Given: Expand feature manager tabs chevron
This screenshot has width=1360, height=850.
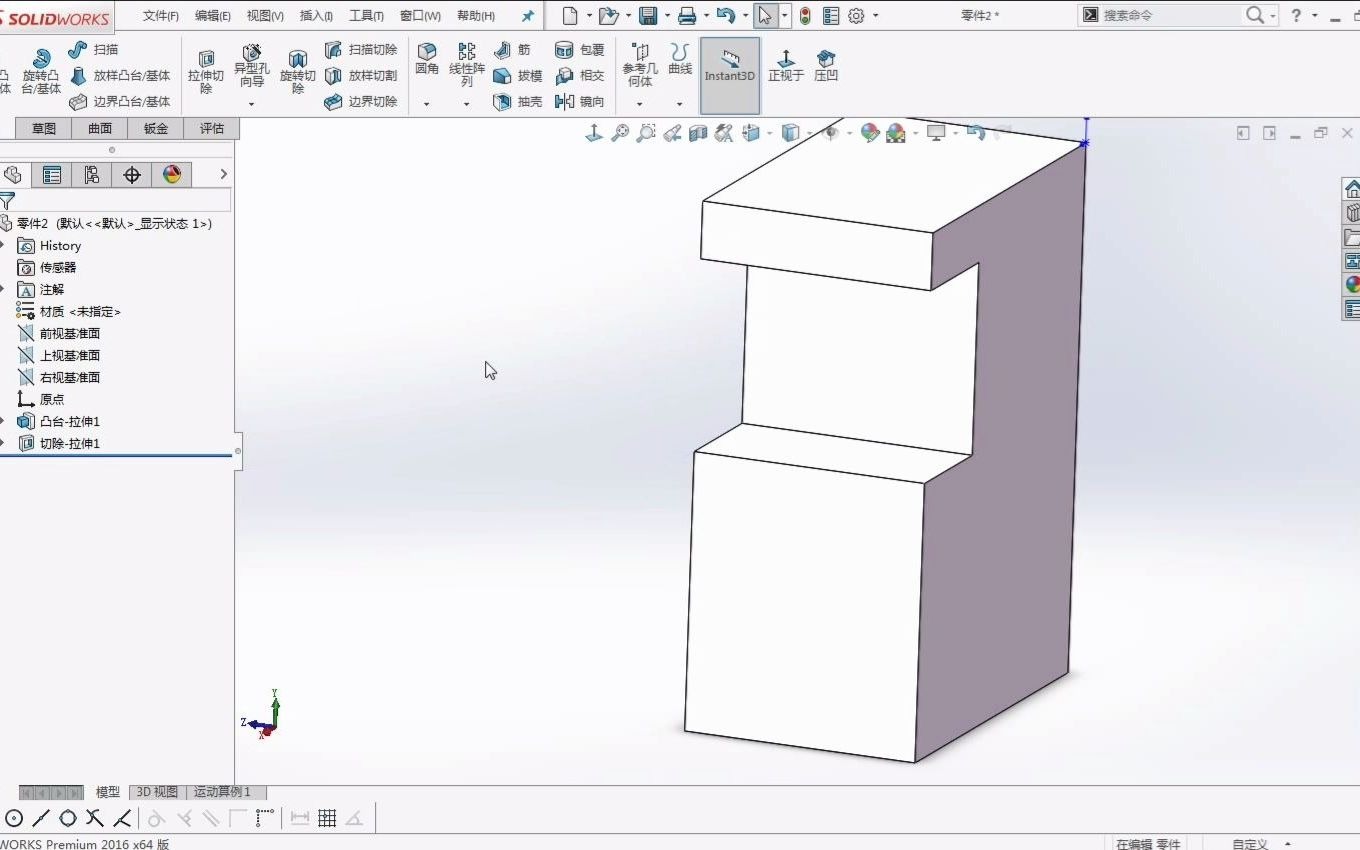Looking at the screenshot, I should pos(223,175).
